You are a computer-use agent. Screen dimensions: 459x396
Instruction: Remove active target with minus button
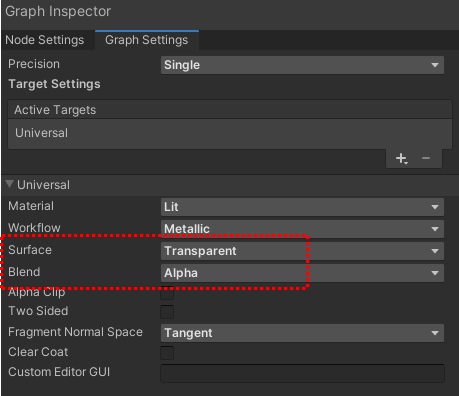pos(426,158)
